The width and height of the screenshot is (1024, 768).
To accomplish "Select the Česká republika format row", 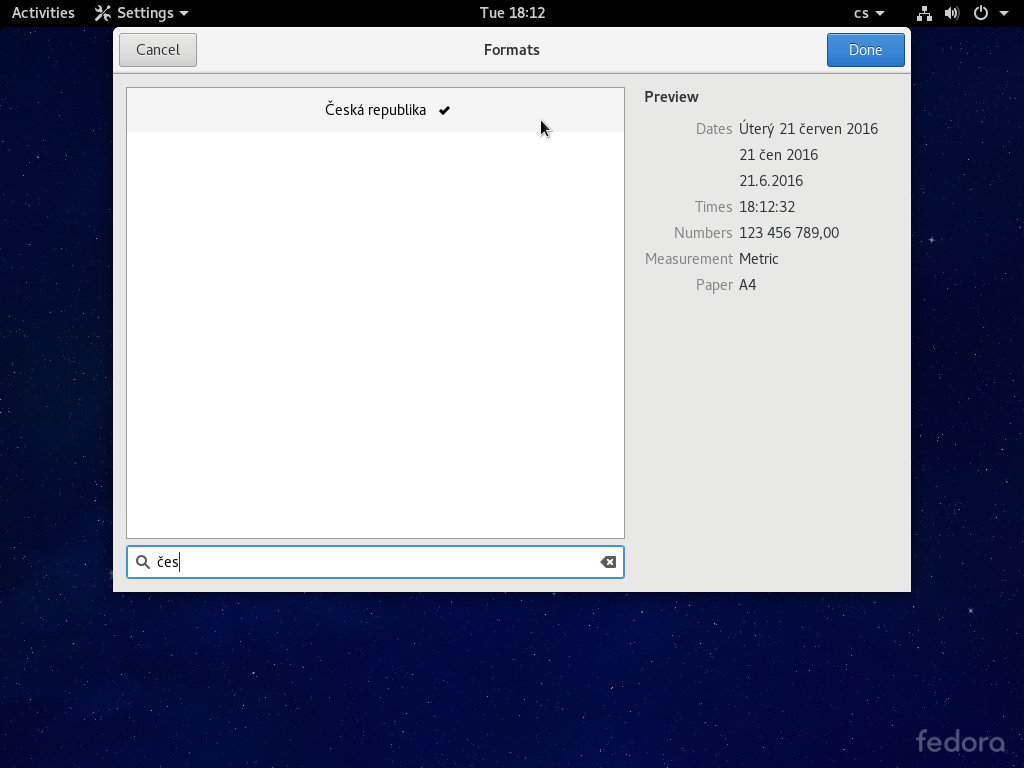I will (375, 110).
